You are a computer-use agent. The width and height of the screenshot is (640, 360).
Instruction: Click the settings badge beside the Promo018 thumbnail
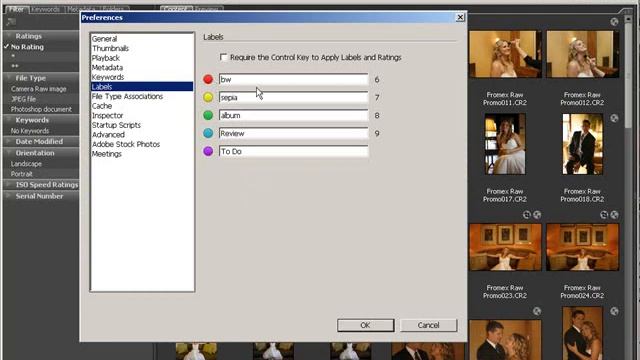click(614, 118)
